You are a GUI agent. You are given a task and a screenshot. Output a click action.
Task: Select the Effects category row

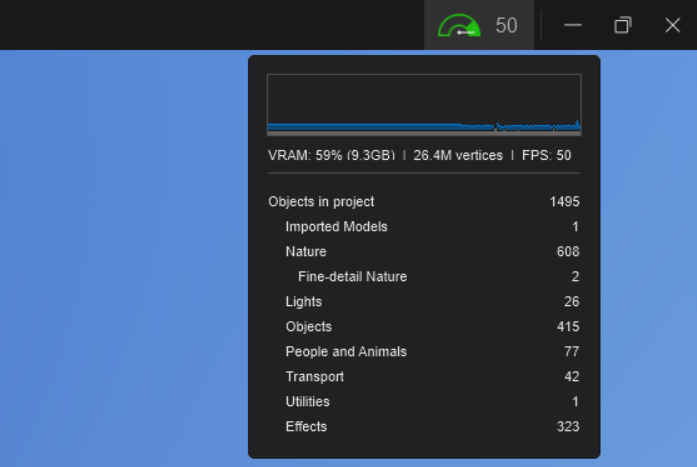[x=306, y=427]
